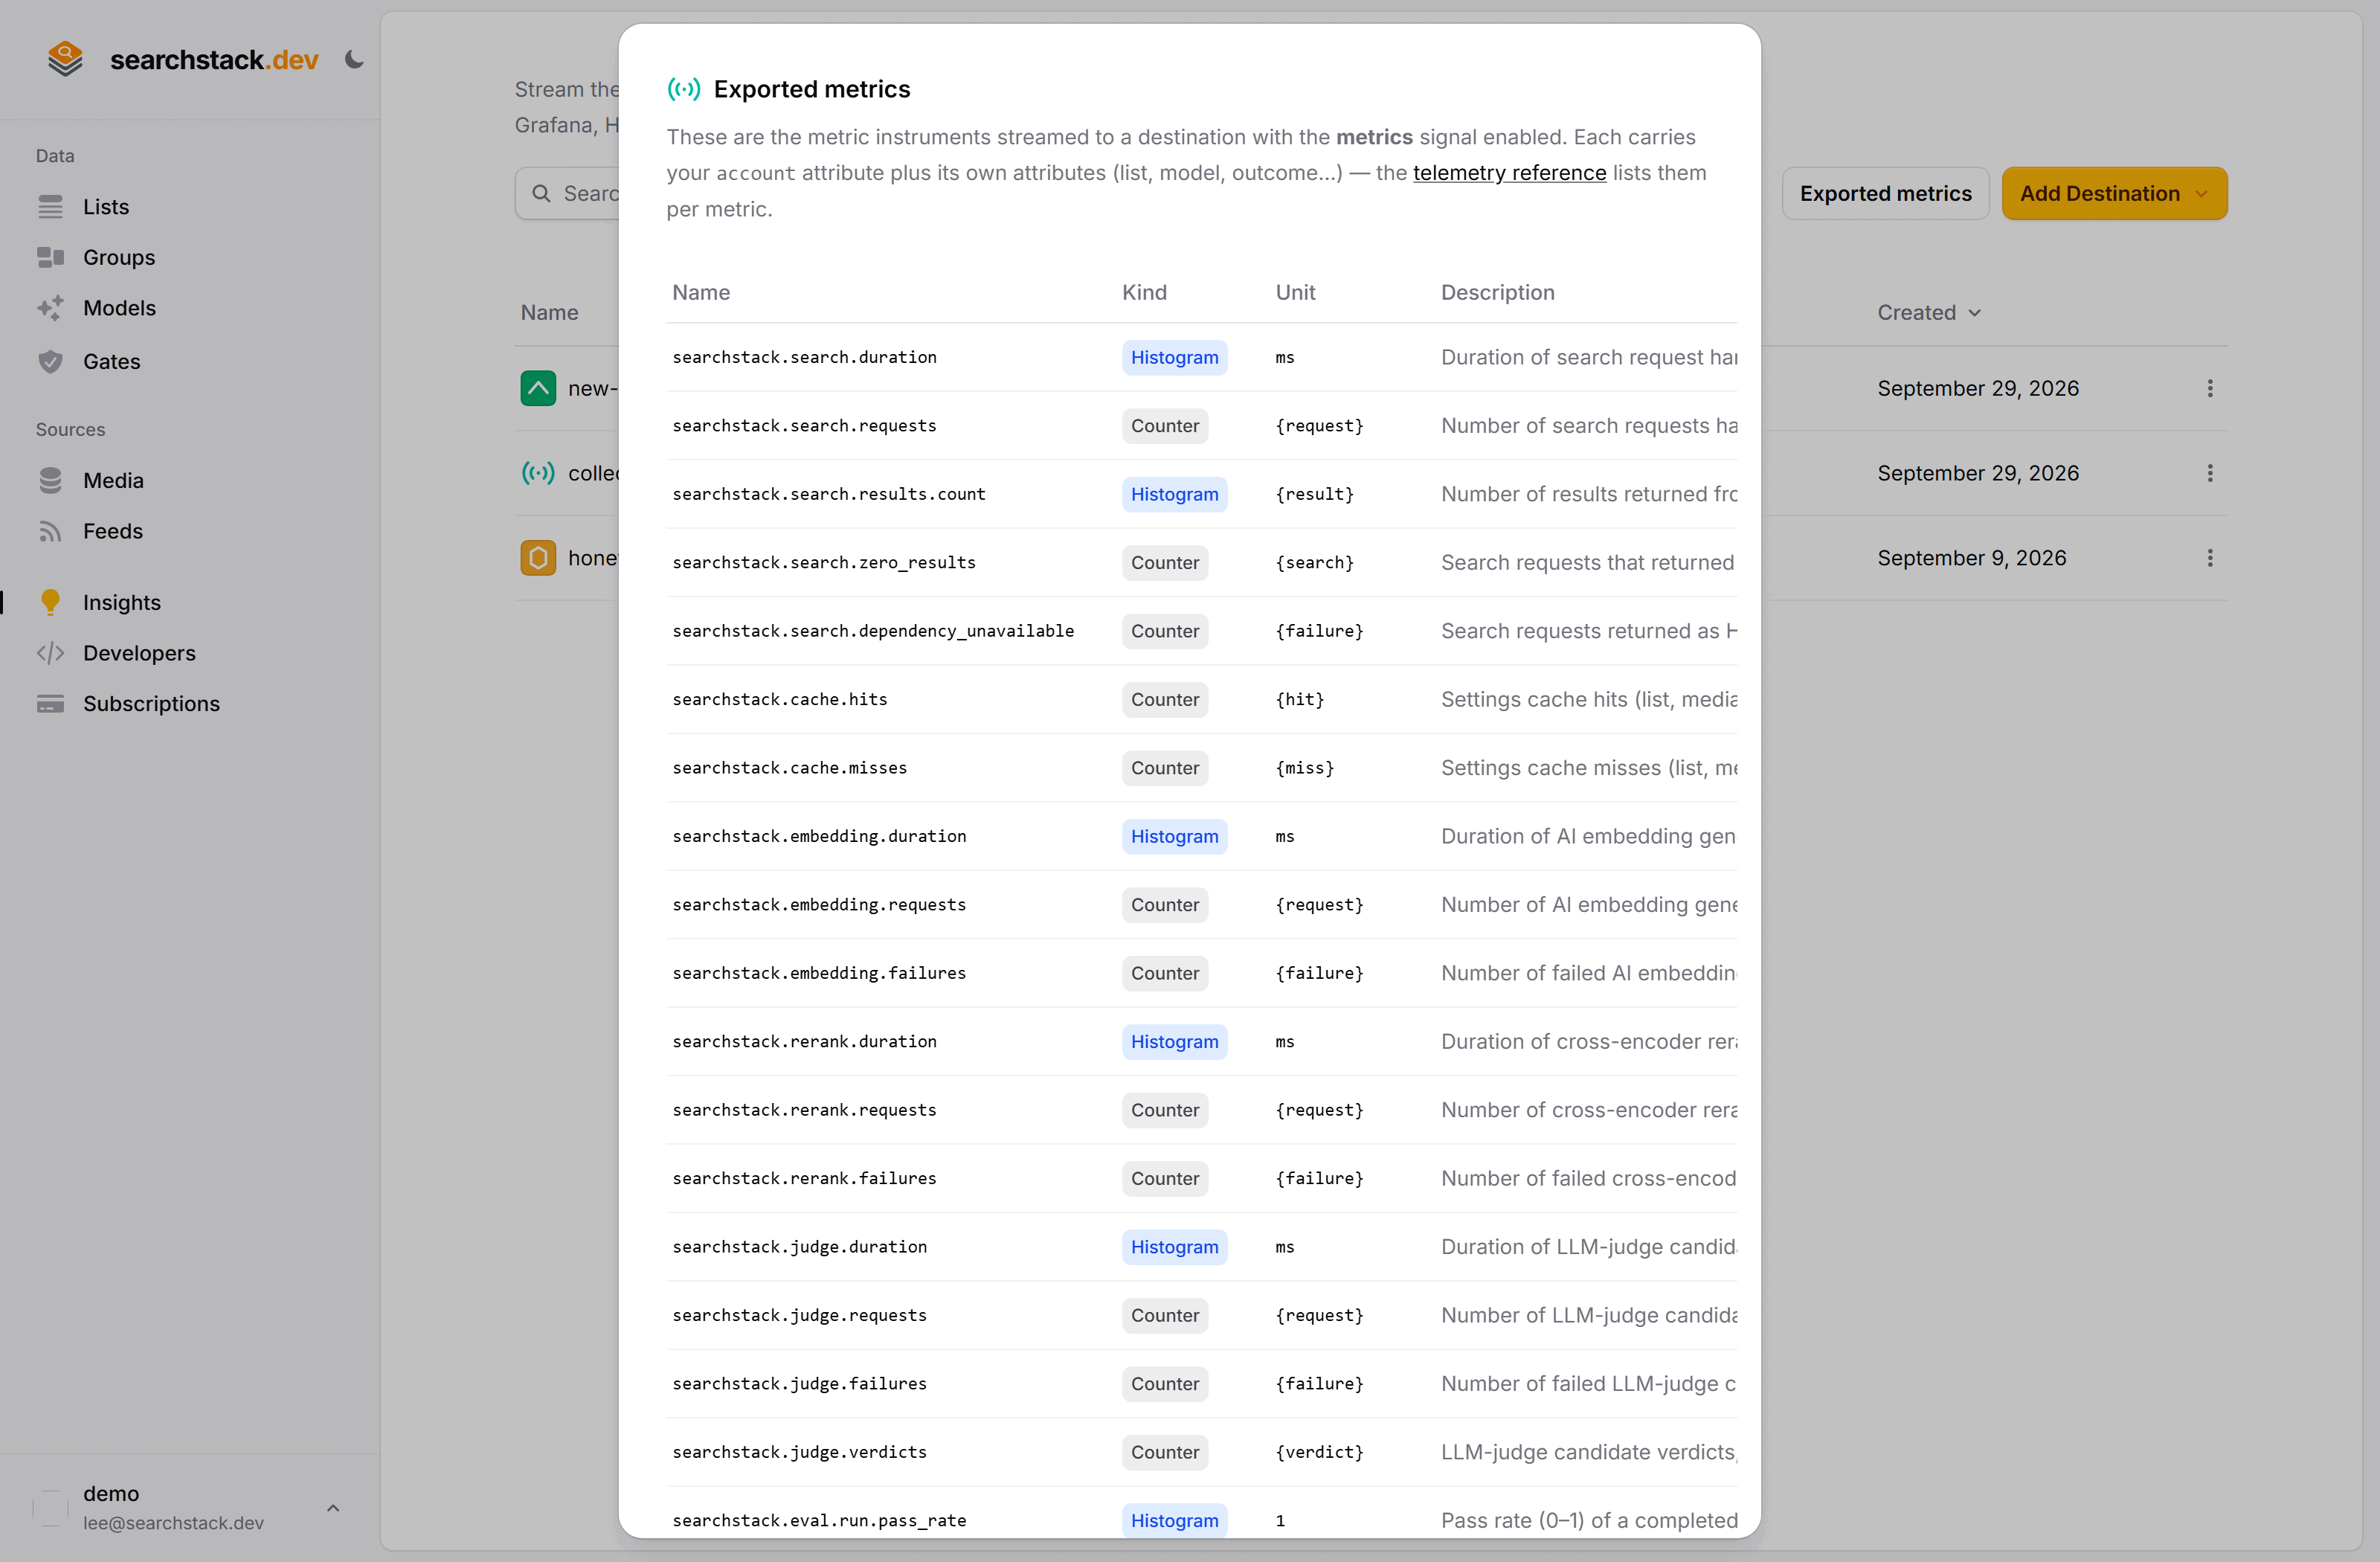
Task: Click the Media database icon
Action: pyautogui.click(x=50, y=481)
